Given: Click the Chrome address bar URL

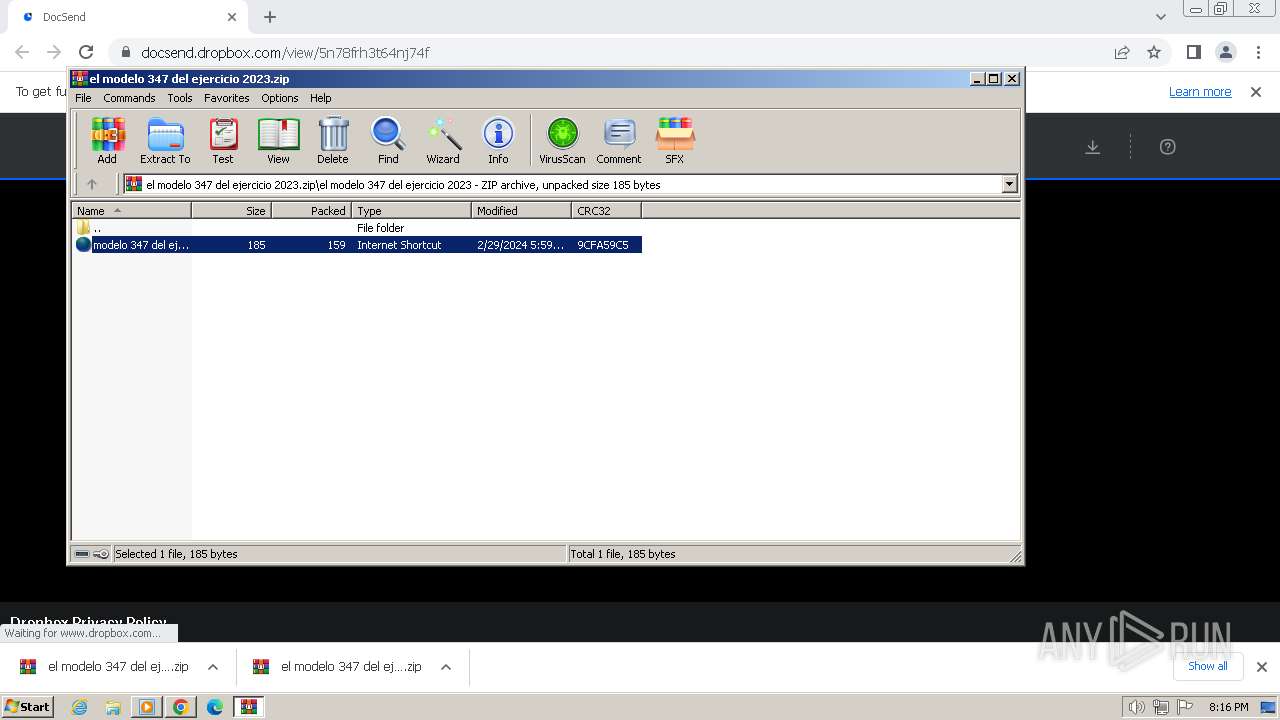Looking at the screenshot, I should 286,53.
